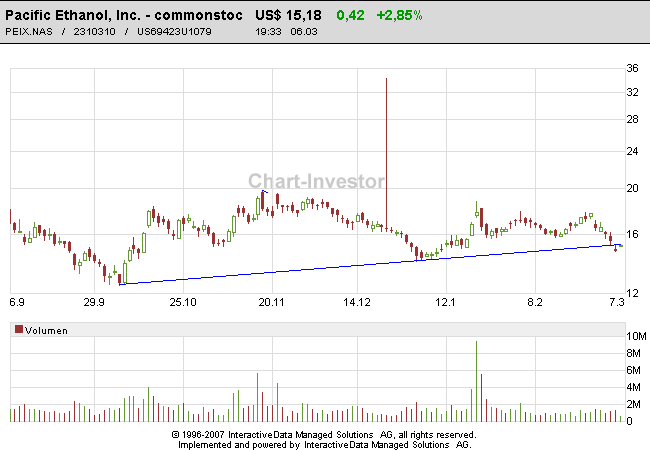The width and height of the screenshot is (650, 450).
Task: Click the 32 price axis label
Action: click(633, 92)
